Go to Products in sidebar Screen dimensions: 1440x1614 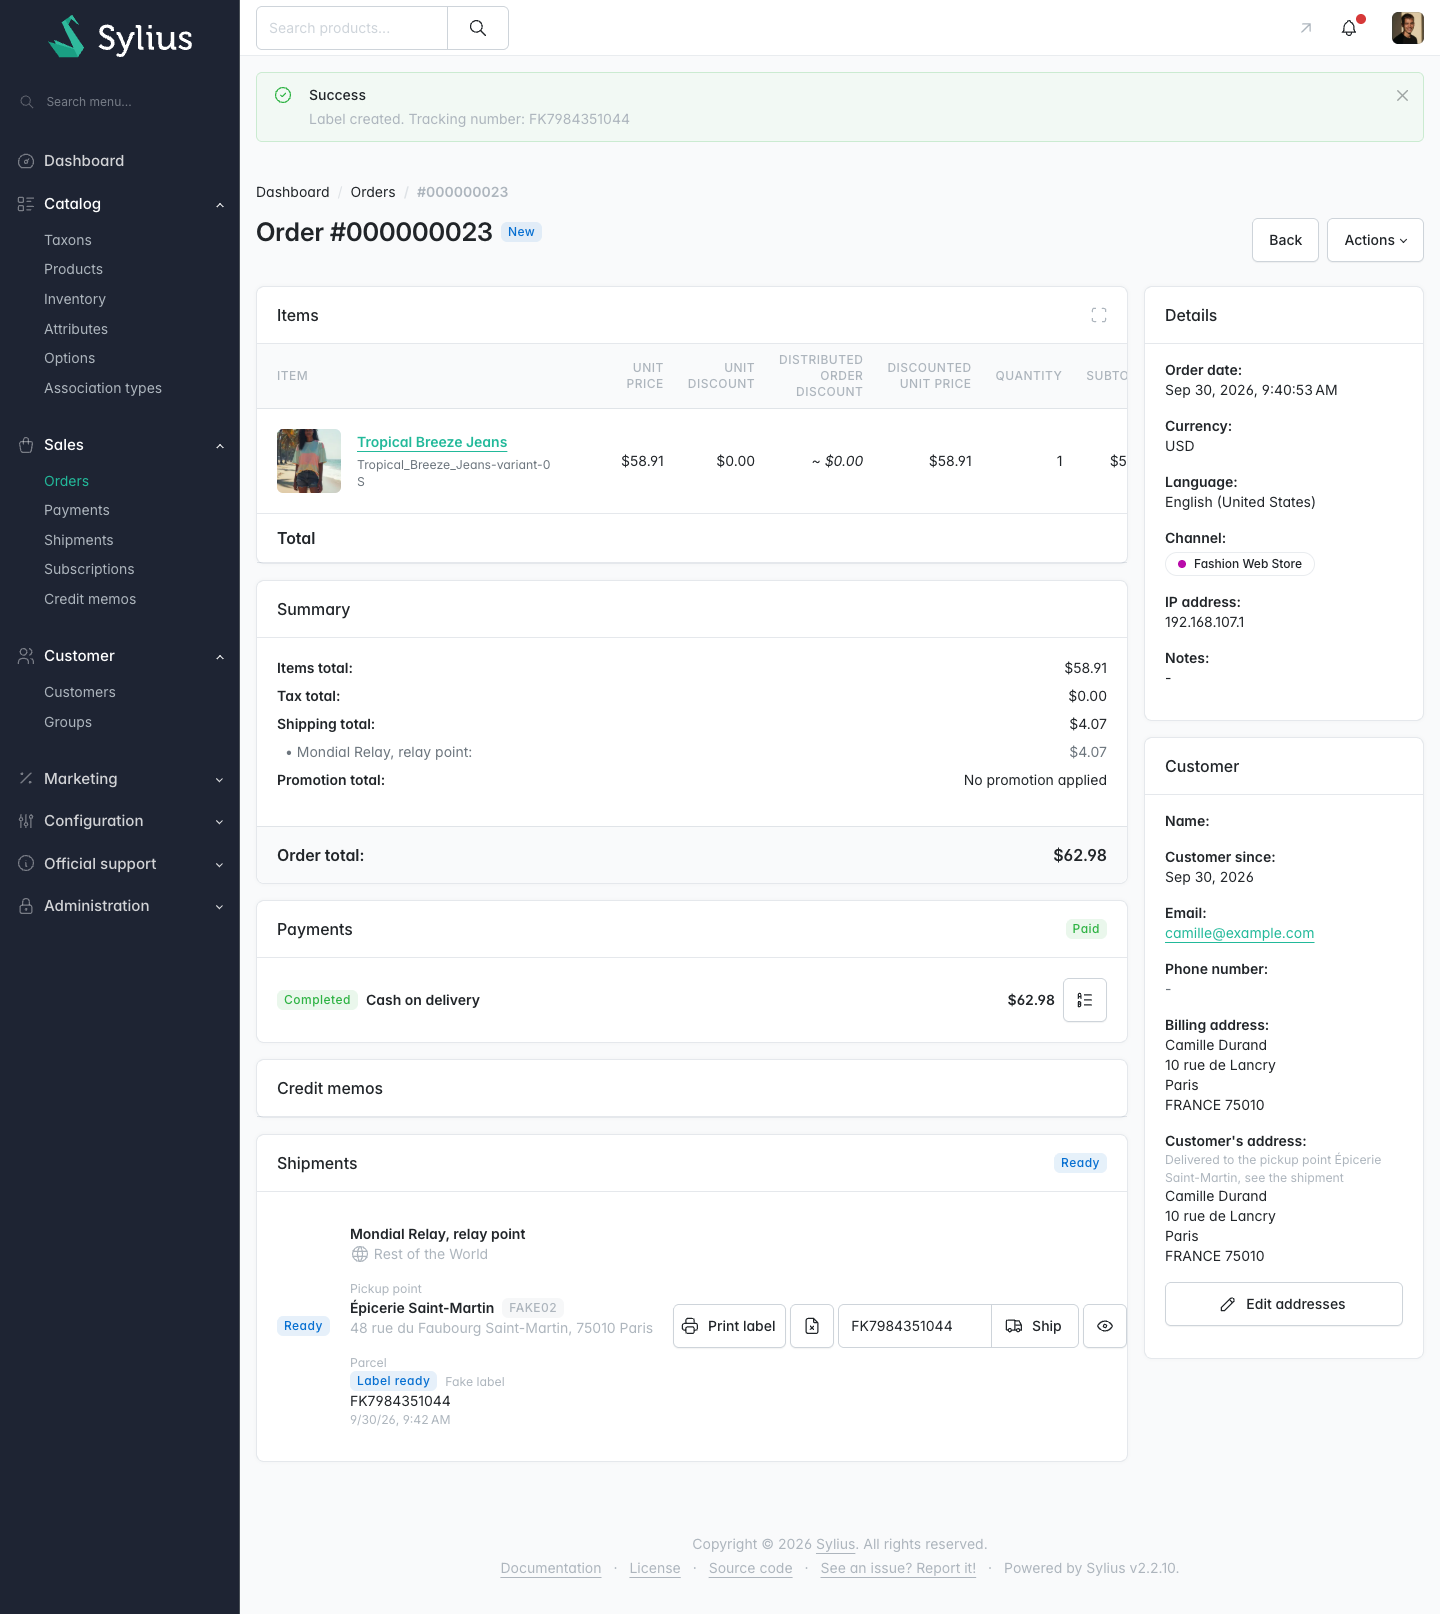pyautogui.click(x=73, y=269)
